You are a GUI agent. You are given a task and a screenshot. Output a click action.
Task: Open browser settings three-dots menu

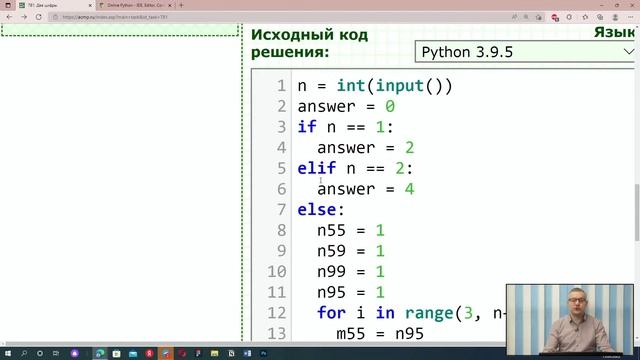(630, 17)
